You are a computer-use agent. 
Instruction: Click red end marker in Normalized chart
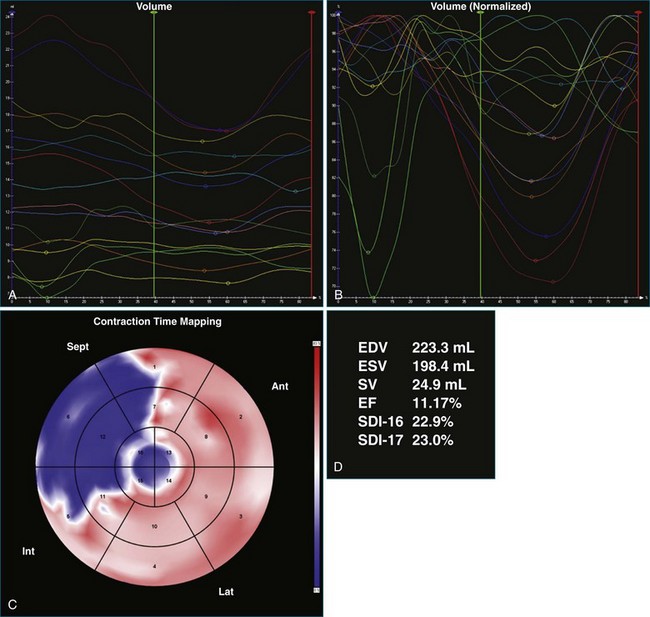(637, 150)
